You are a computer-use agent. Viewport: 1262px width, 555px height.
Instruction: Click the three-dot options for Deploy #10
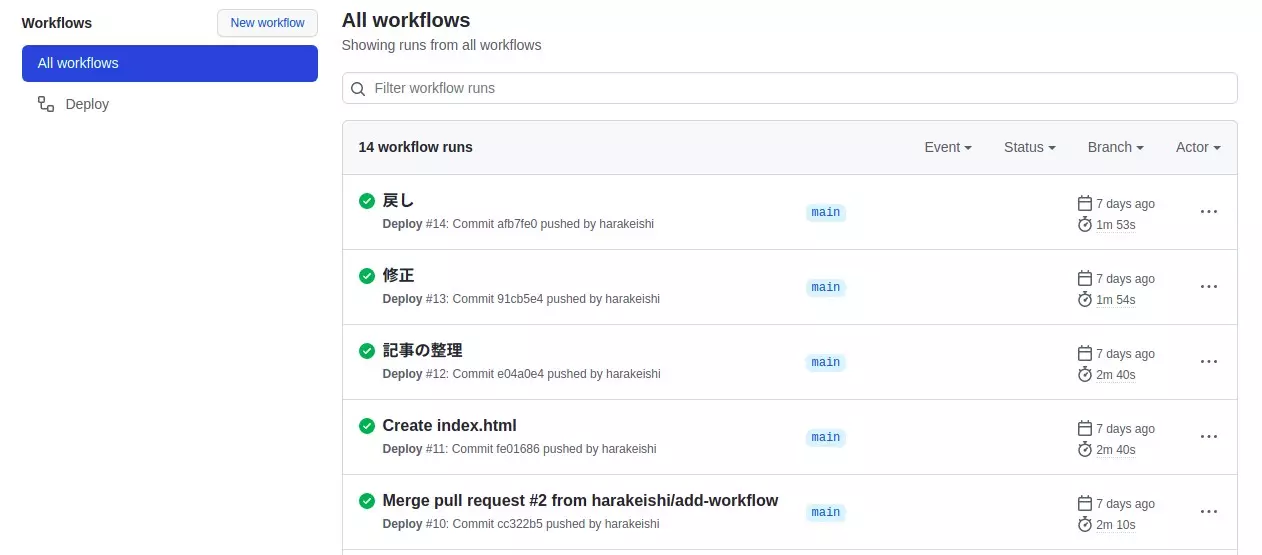[x=1208, y=512]
